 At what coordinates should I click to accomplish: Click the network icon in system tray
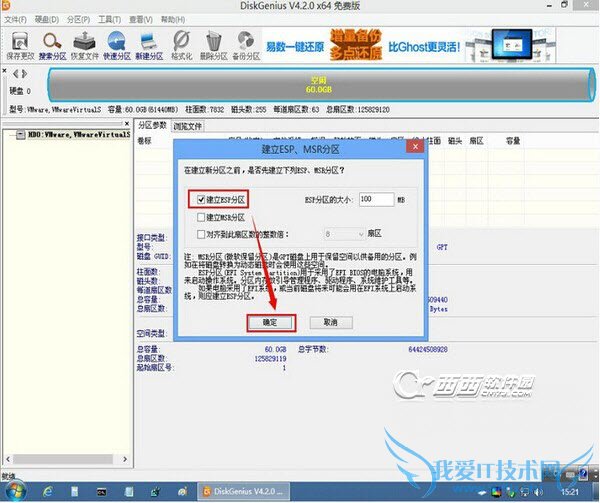coord(525,492)
